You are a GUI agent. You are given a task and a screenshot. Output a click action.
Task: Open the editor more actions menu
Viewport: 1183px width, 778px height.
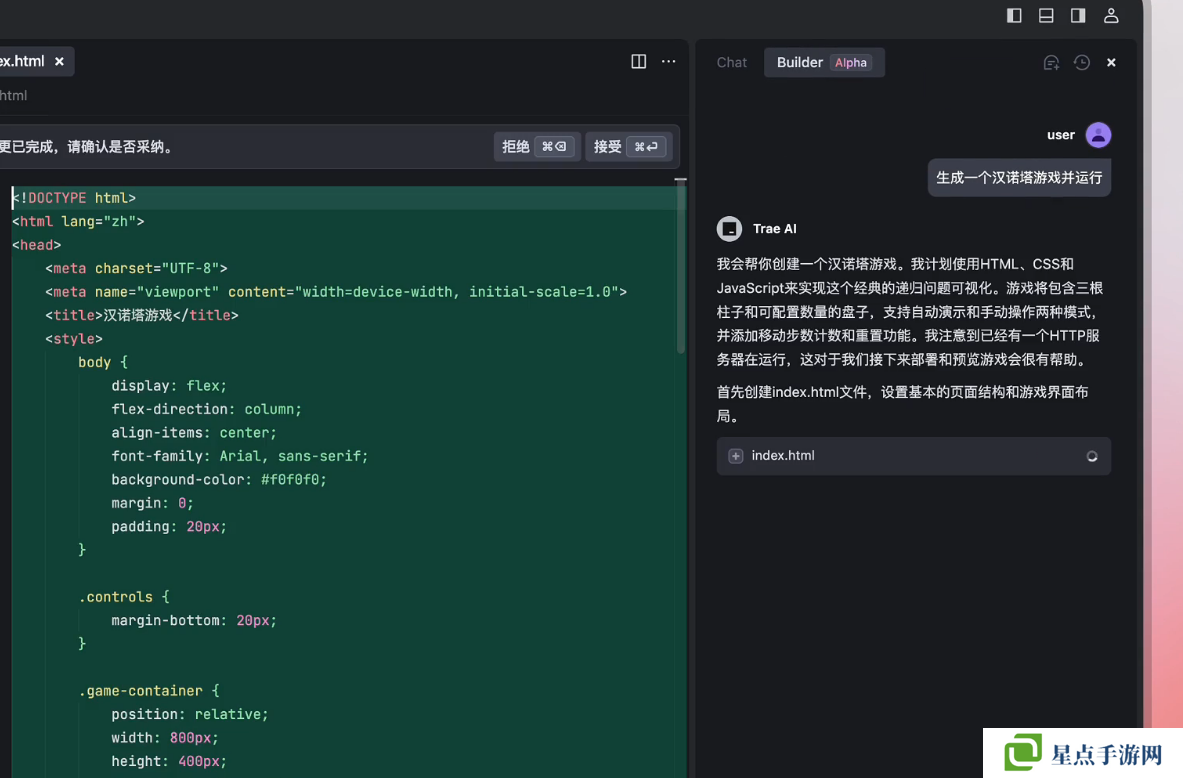pyautogui.click(x=669, y=61)
